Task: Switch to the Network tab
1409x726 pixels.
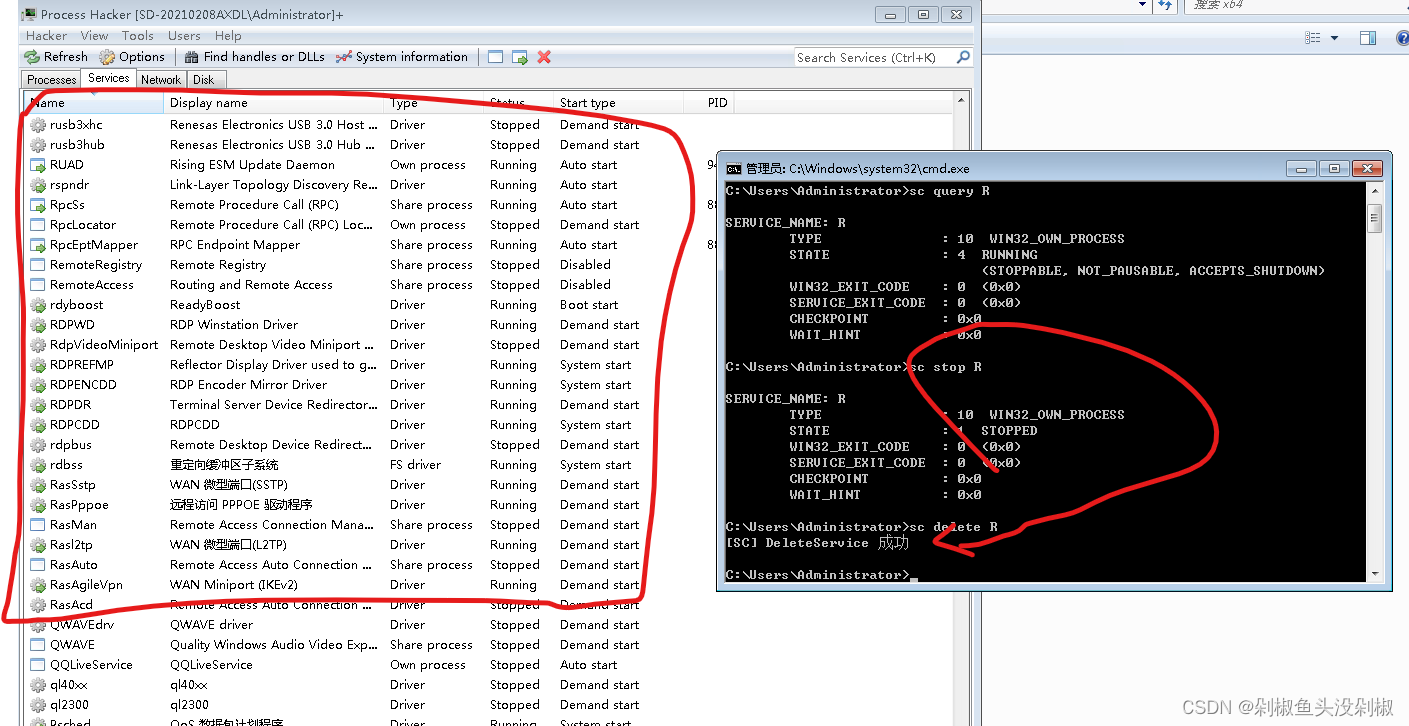Action: click(x=161, y=80)
